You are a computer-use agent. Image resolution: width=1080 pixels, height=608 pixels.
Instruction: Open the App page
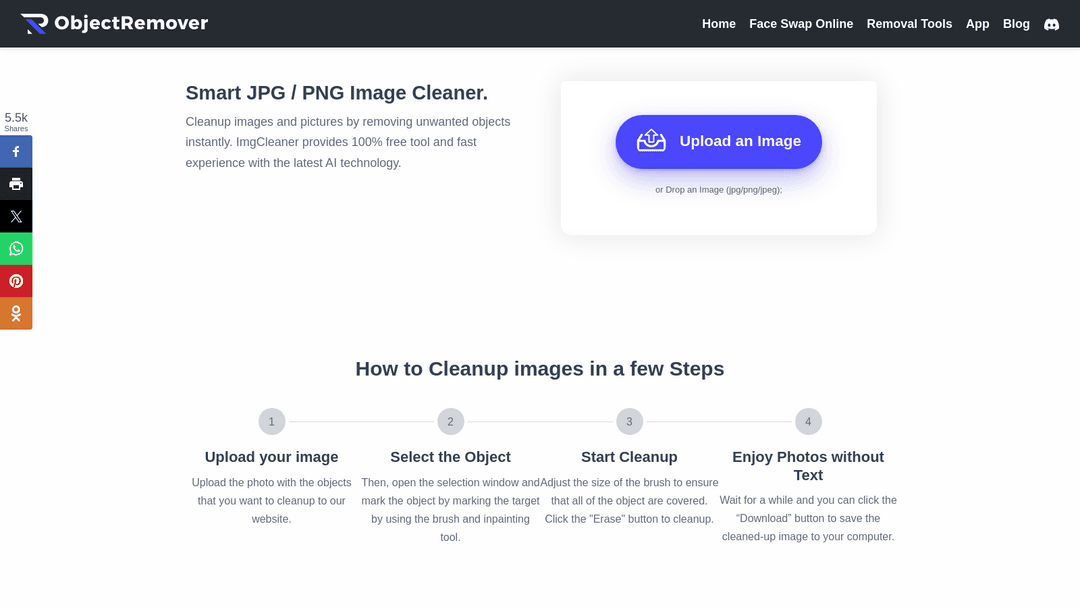click(977, 24)
